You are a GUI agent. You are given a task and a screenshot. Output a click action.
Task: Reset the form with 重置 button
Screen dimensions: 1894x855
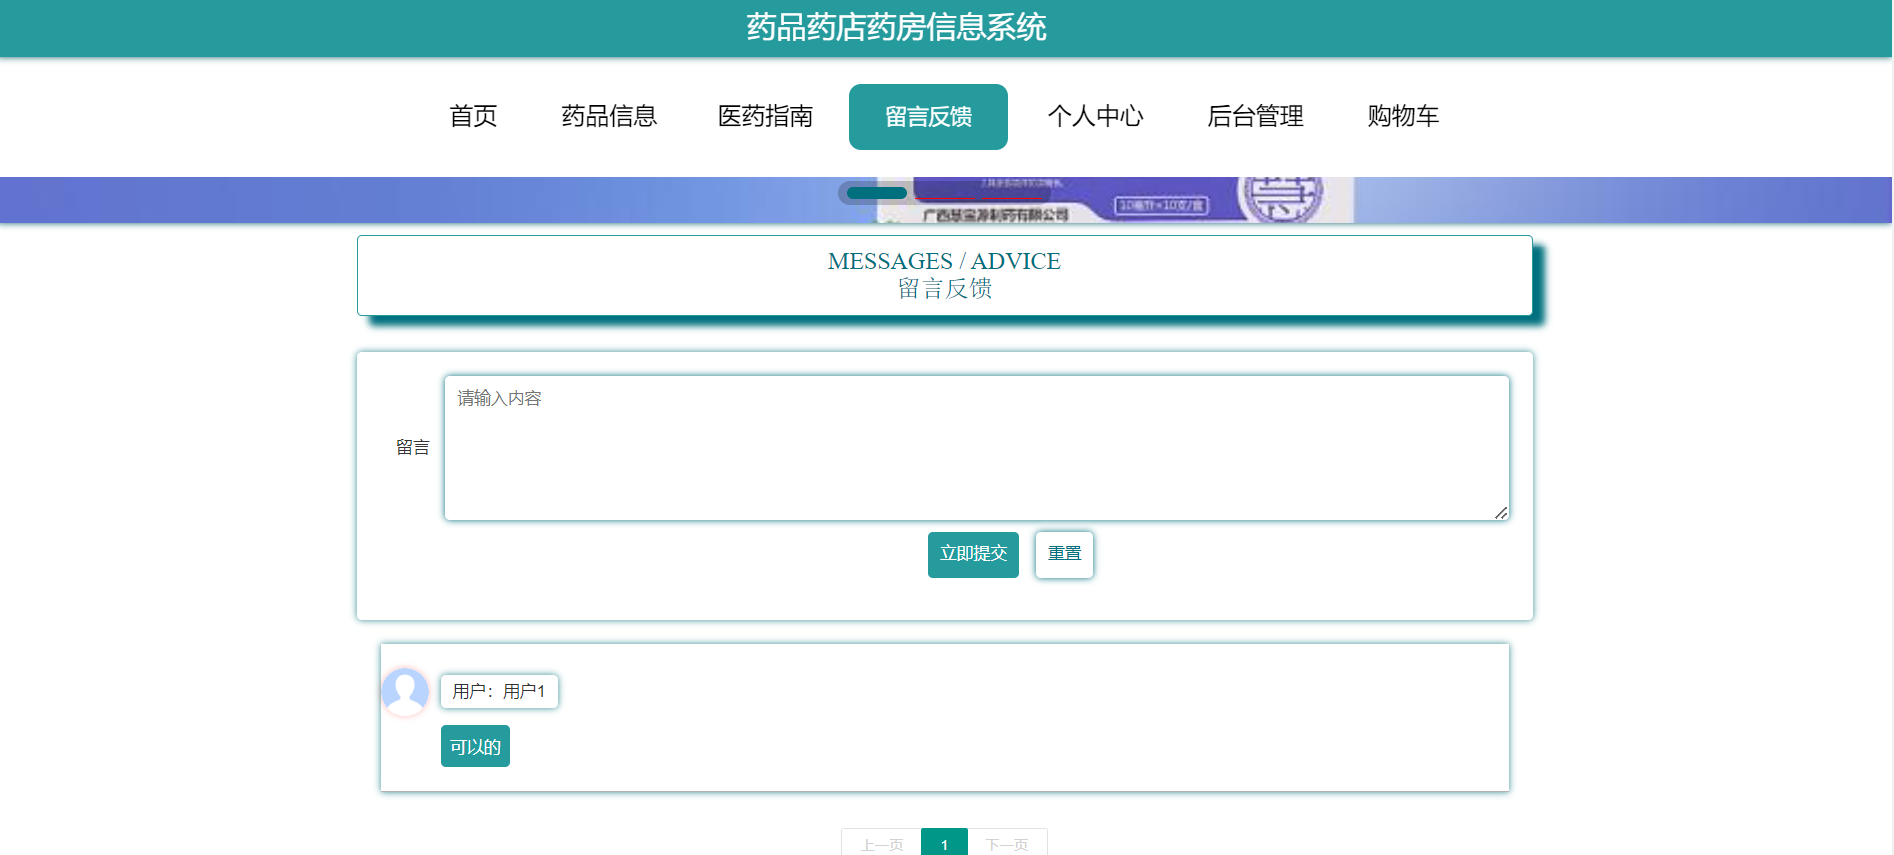pos(1064,554)
